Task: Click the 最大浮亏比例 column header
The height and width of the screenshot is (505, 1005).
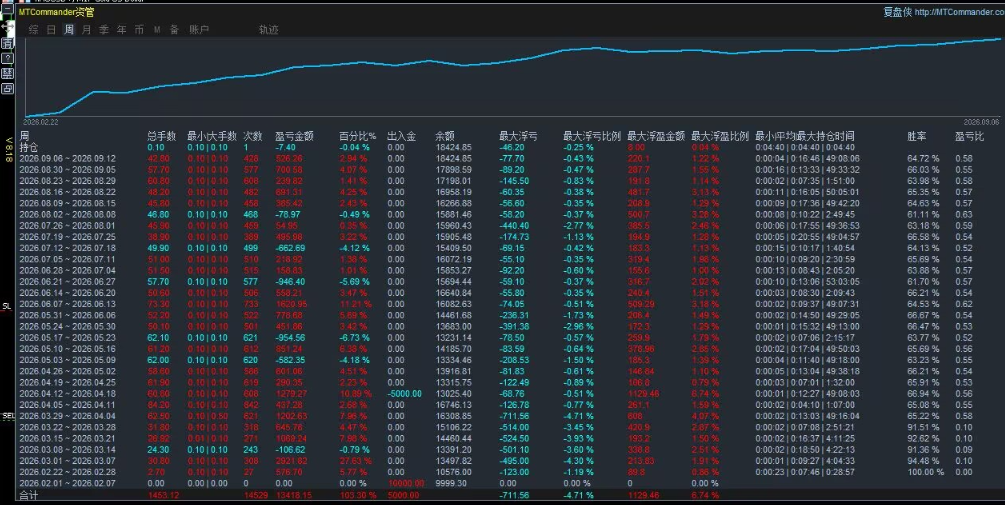Action: pyautogui.click(x=592, y=136)
